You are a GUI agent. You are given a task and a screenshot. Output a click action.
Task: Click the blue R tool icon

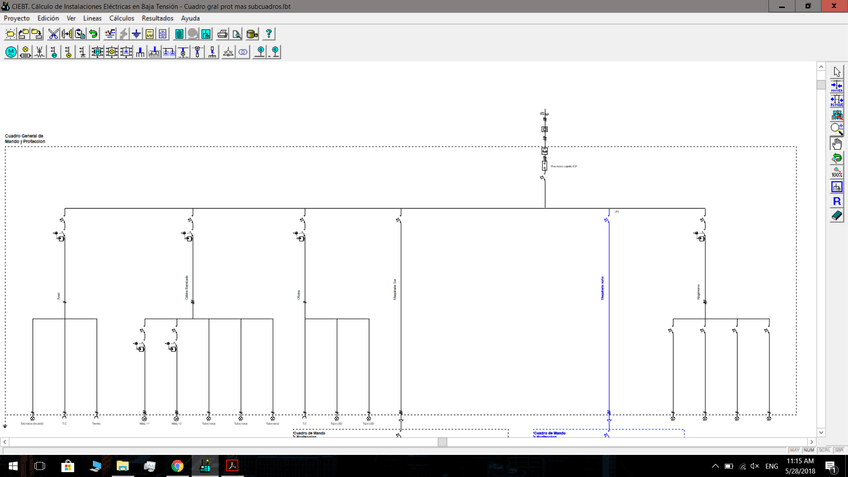837,201
